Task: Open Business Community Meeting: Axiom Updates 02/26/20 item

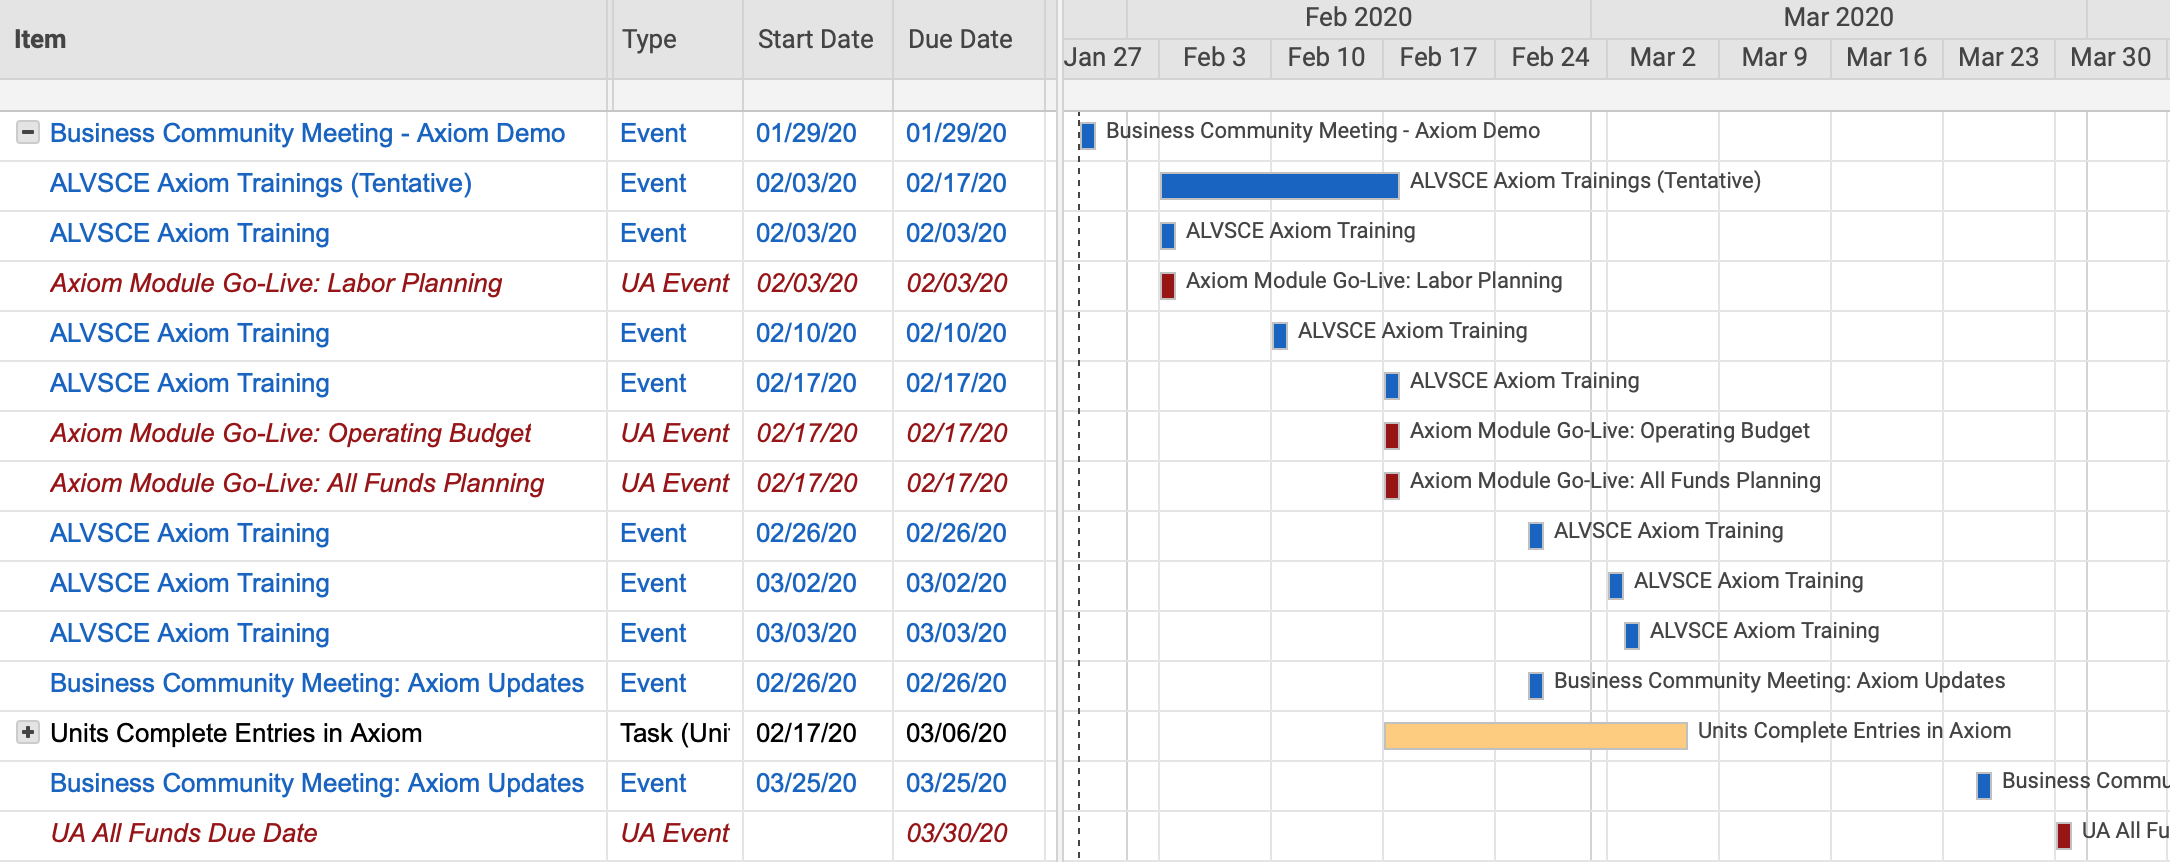Action: pyautogui.click(x=317, y=683)
